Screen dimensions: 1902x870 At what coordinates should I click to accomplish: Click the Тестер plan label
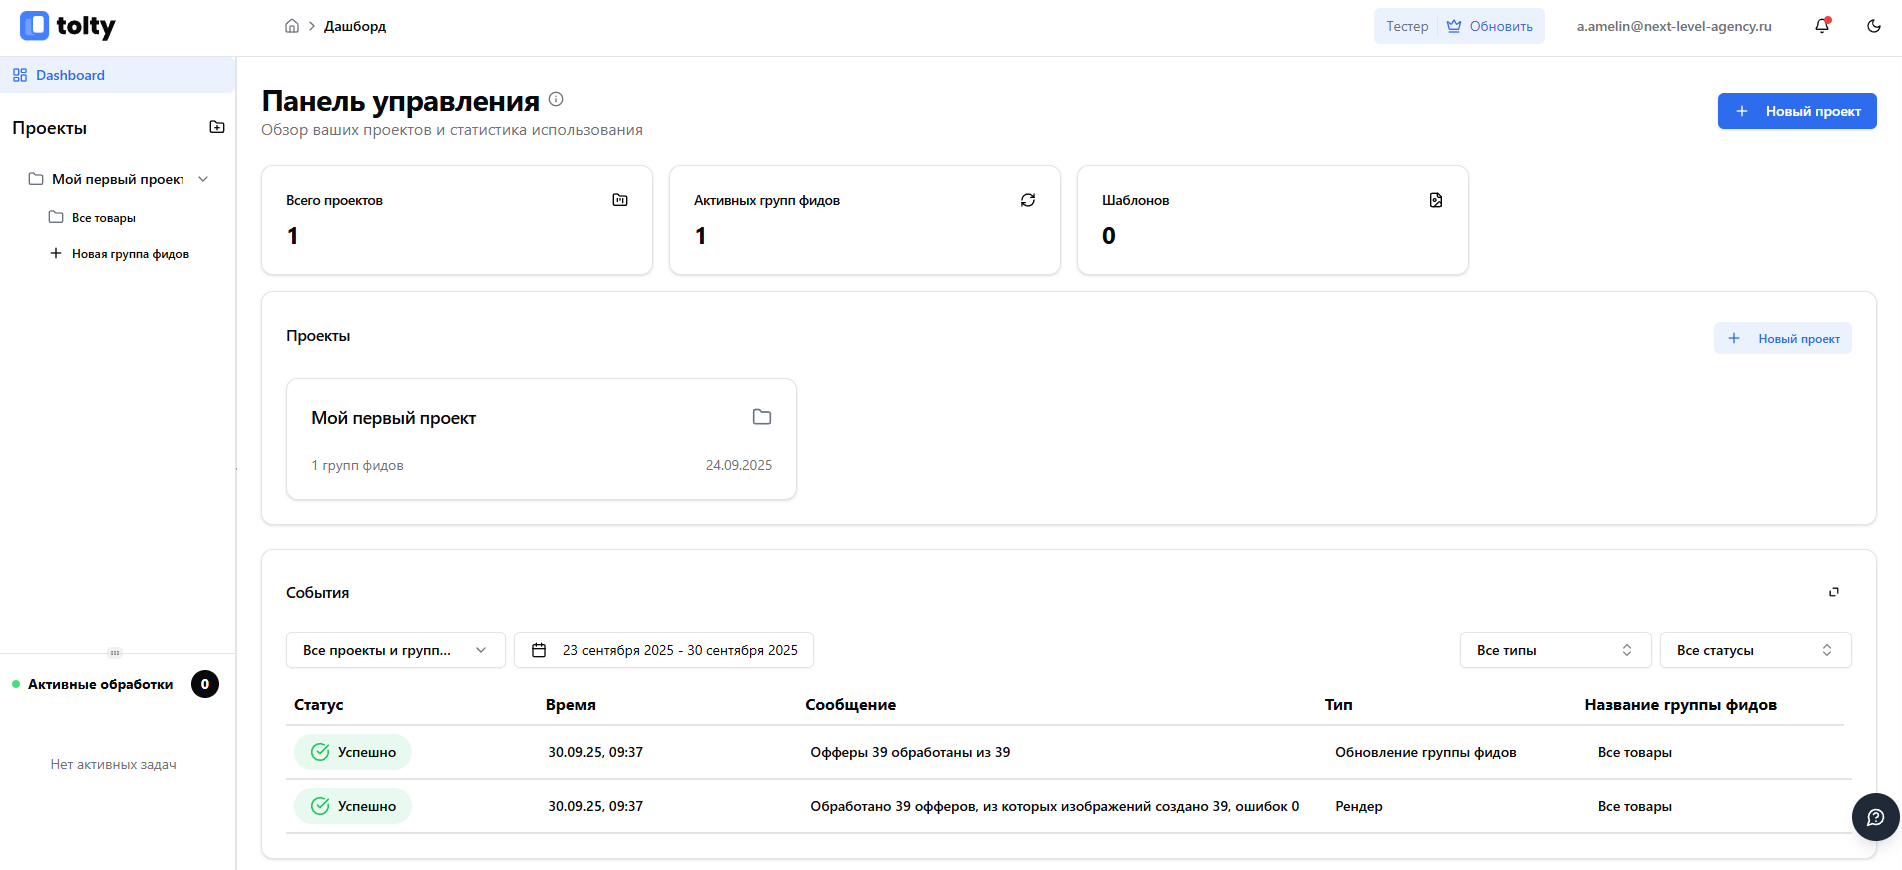[1407, 26]
